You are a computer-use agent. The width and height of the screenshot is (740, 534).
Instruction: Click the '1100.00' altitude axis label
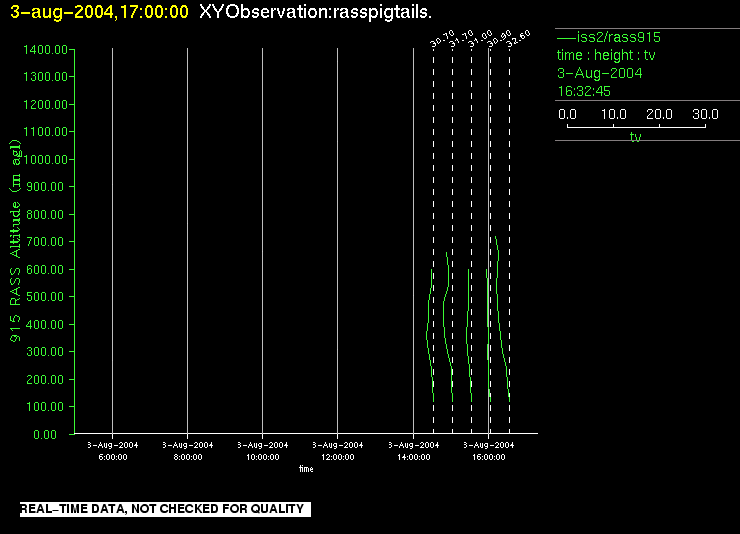point(45,132)
